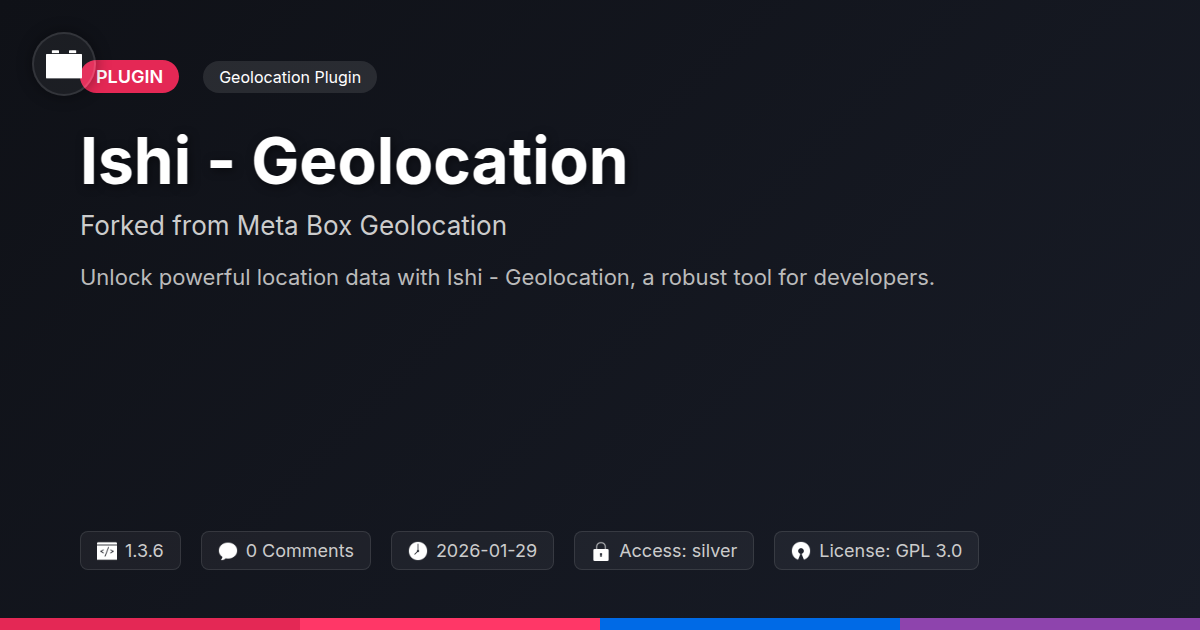Click the plugin brick logo icon
Screen dimensions: 1200x630
64,64
